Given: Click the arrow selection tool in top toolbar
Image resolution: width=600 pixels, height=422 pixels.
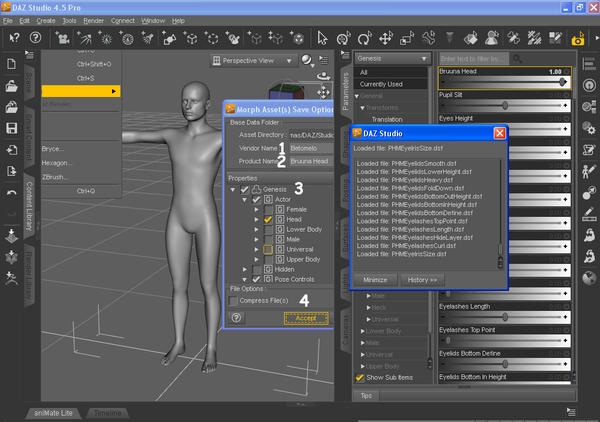Looking at the screenshot, I should pyautogui.click(x=322, y=39).
